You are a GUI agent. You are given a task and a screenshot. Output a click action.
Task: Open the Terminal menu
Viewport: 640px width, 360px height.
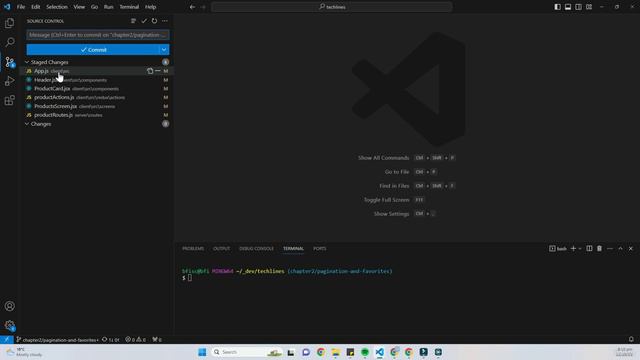click(x=129, y=7)
